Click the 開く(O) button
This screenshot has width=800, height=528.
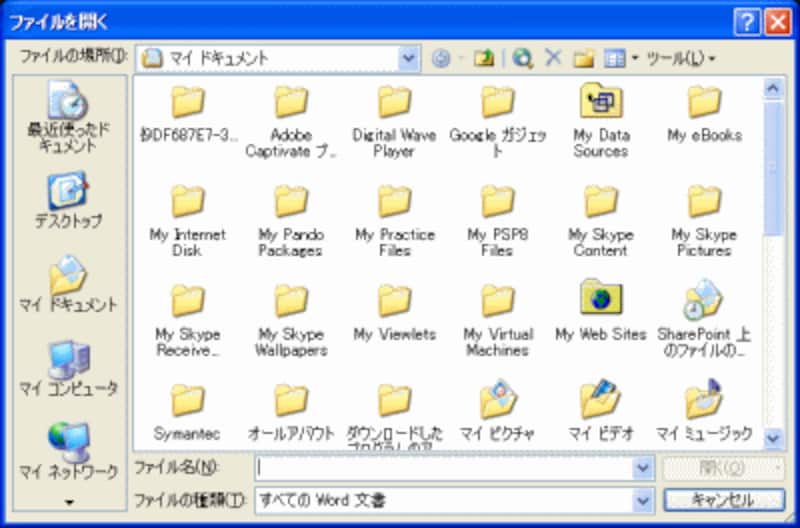point(723,468)
